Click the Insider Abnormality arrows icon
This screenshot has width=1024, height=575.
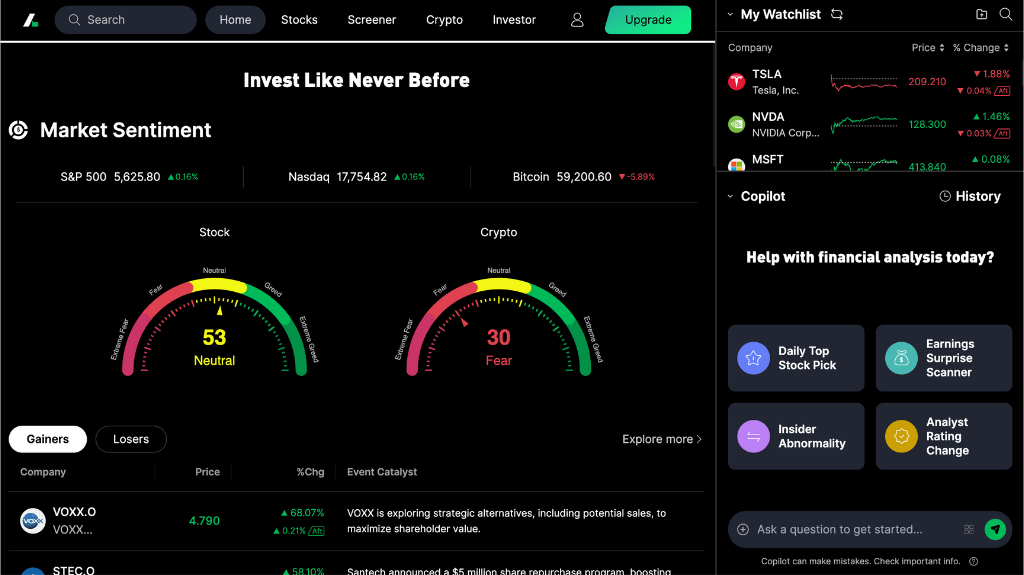pos(754,436)
